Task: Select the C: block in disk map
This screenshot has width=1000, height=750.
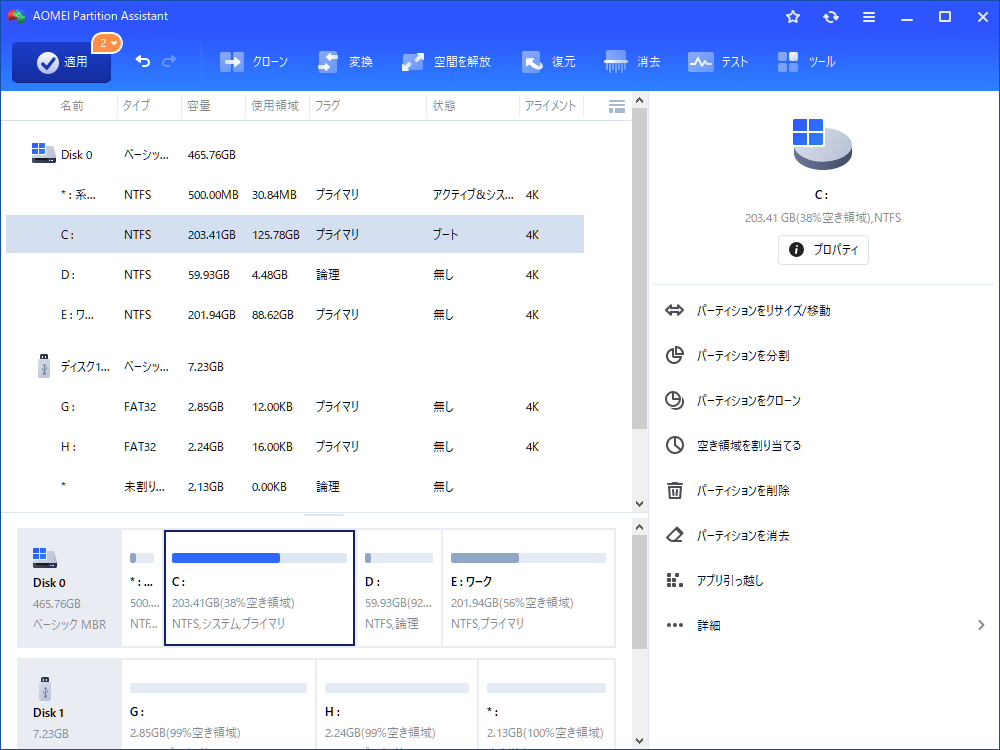Action: [259, 588]
